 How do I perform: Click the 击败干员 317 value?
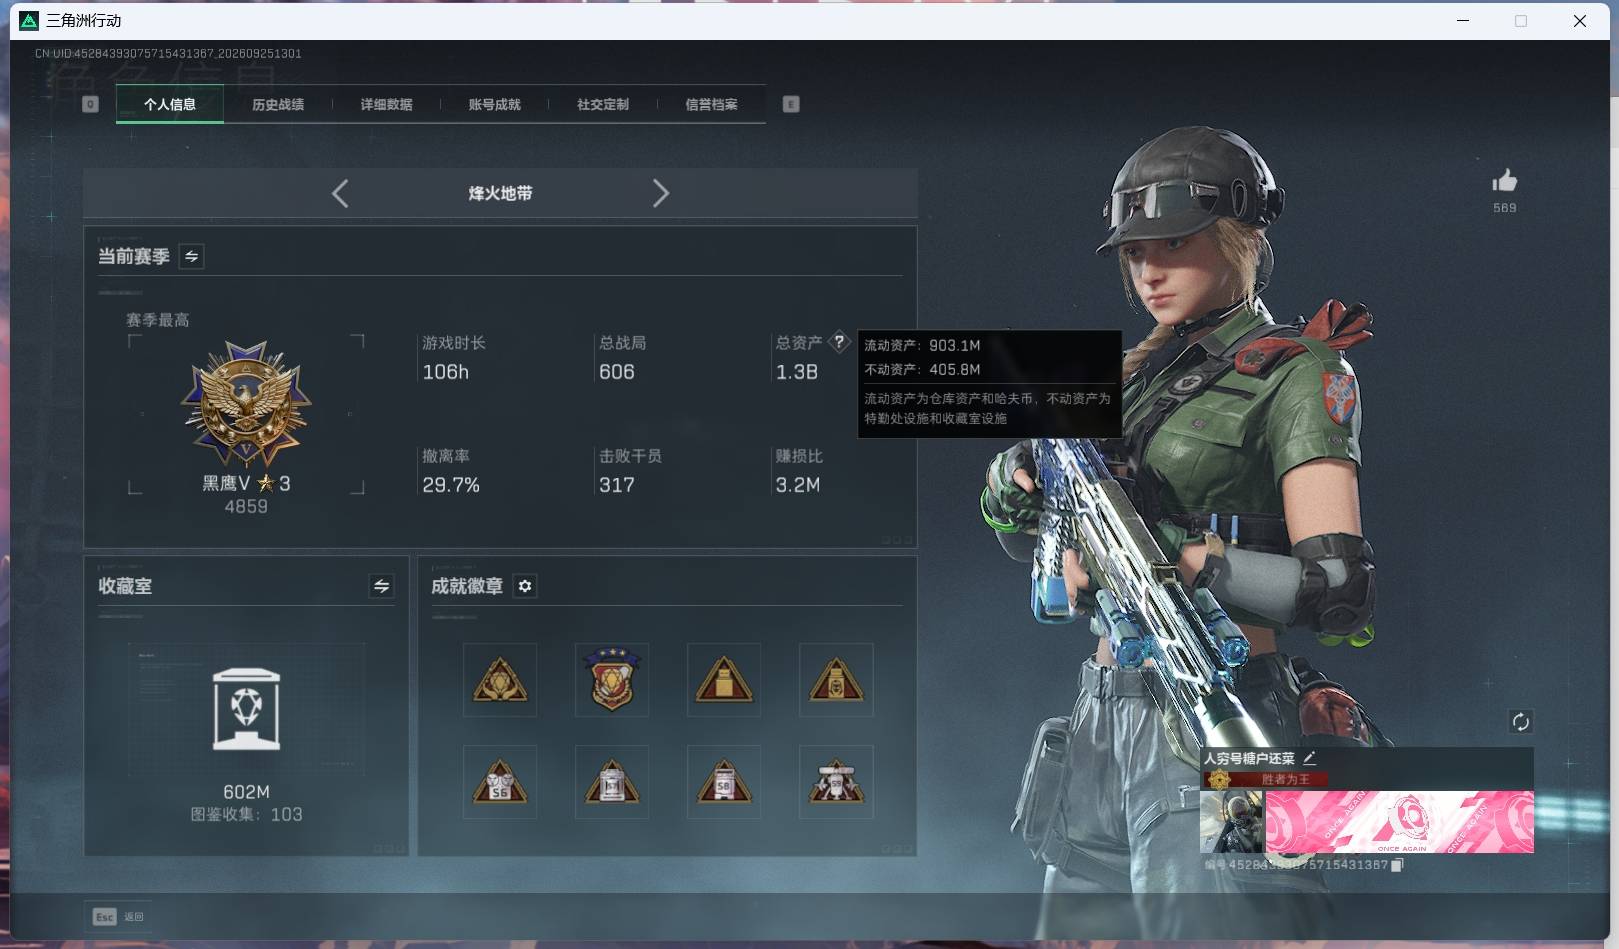(617, 485)
